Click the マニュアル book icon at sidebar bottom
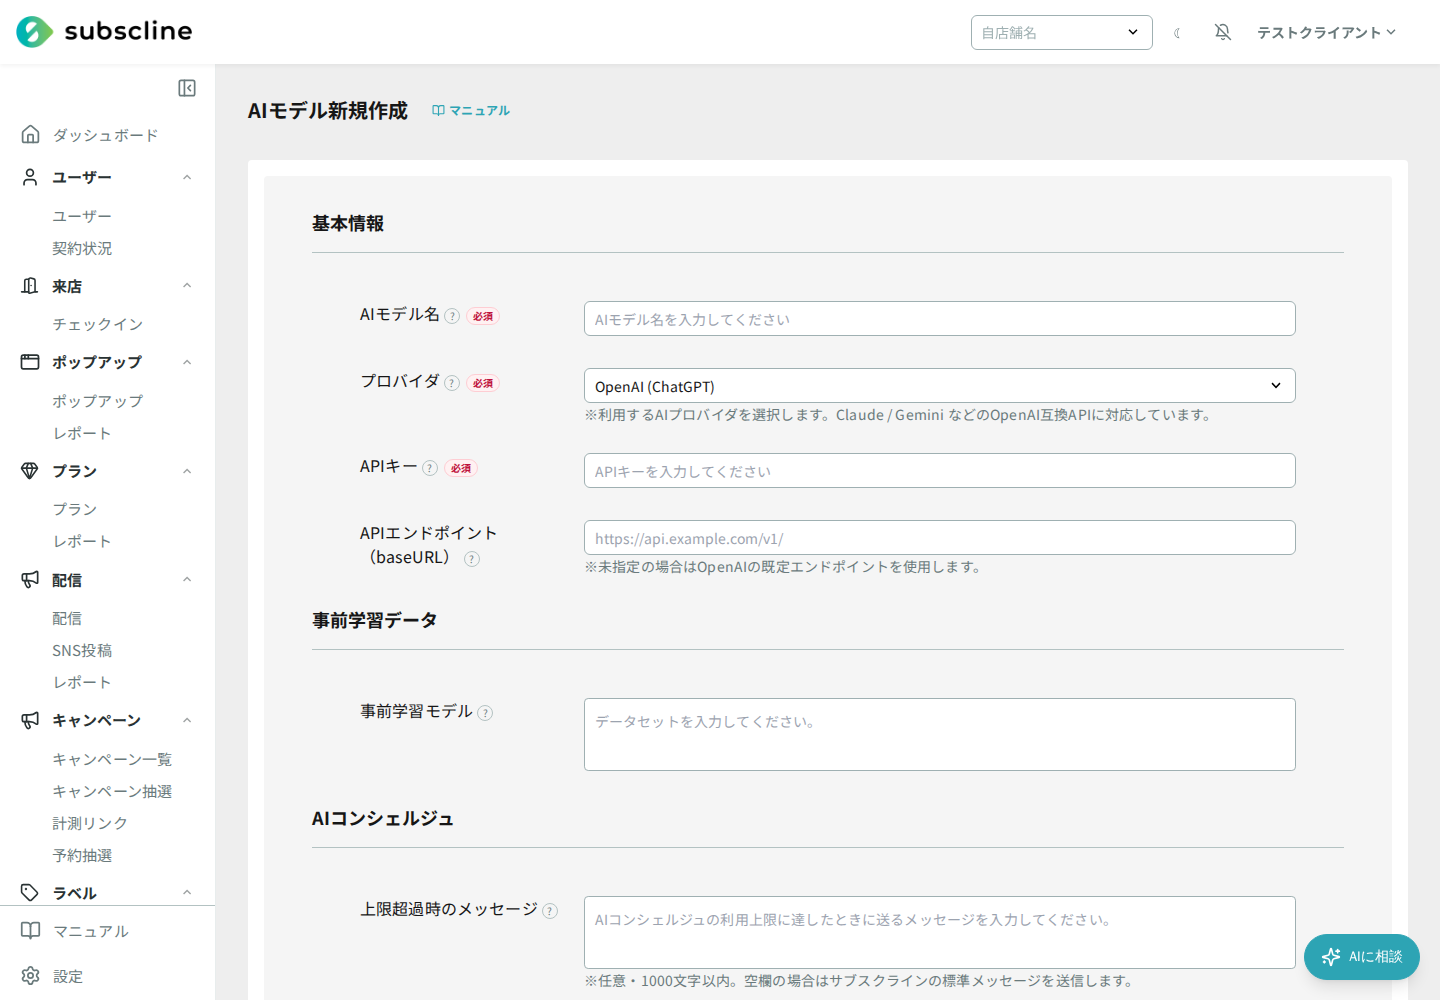Viewport: 1440px width, 1000px height. (31, 931)
